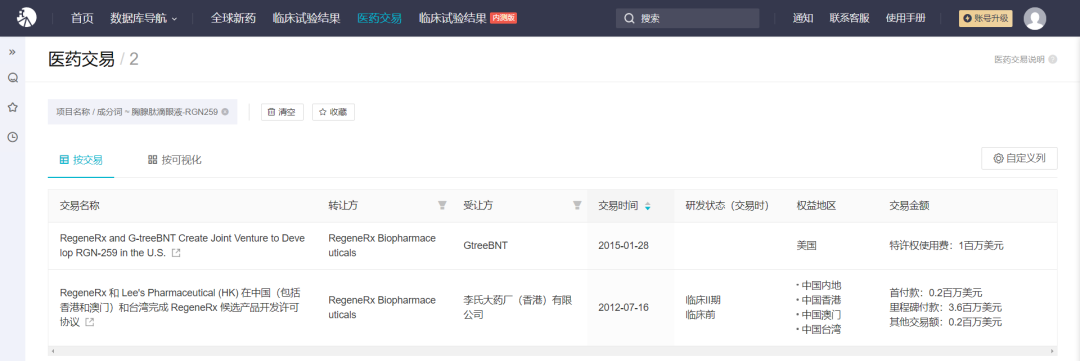Toggle the 交易时间 sort arrows
Image resolution: width=1080 pixels, height=361 pixels.
click(x=647, y=206)
